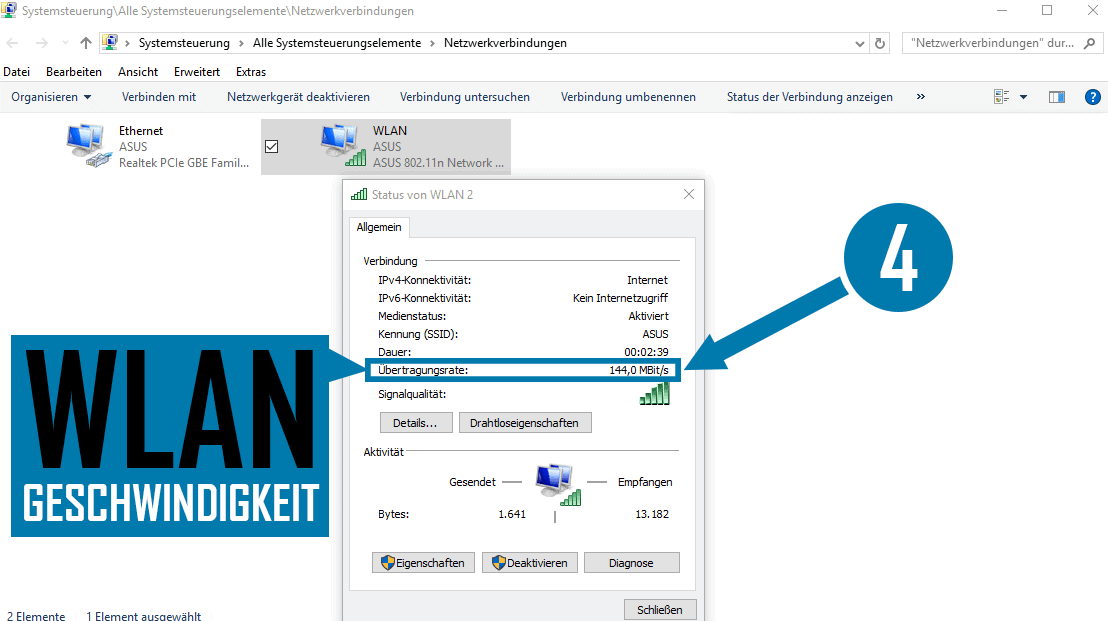Select the WLAN adapter icon
The image size is (1108, 621).
point(341,143)
